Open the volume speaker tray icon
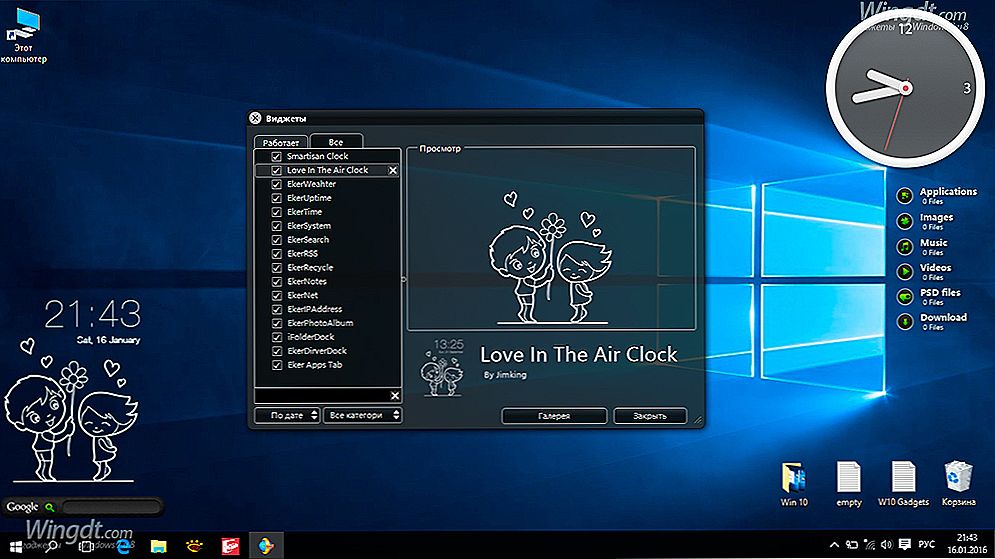Viewport: 995px width, 559px height. tap(886, 545)
